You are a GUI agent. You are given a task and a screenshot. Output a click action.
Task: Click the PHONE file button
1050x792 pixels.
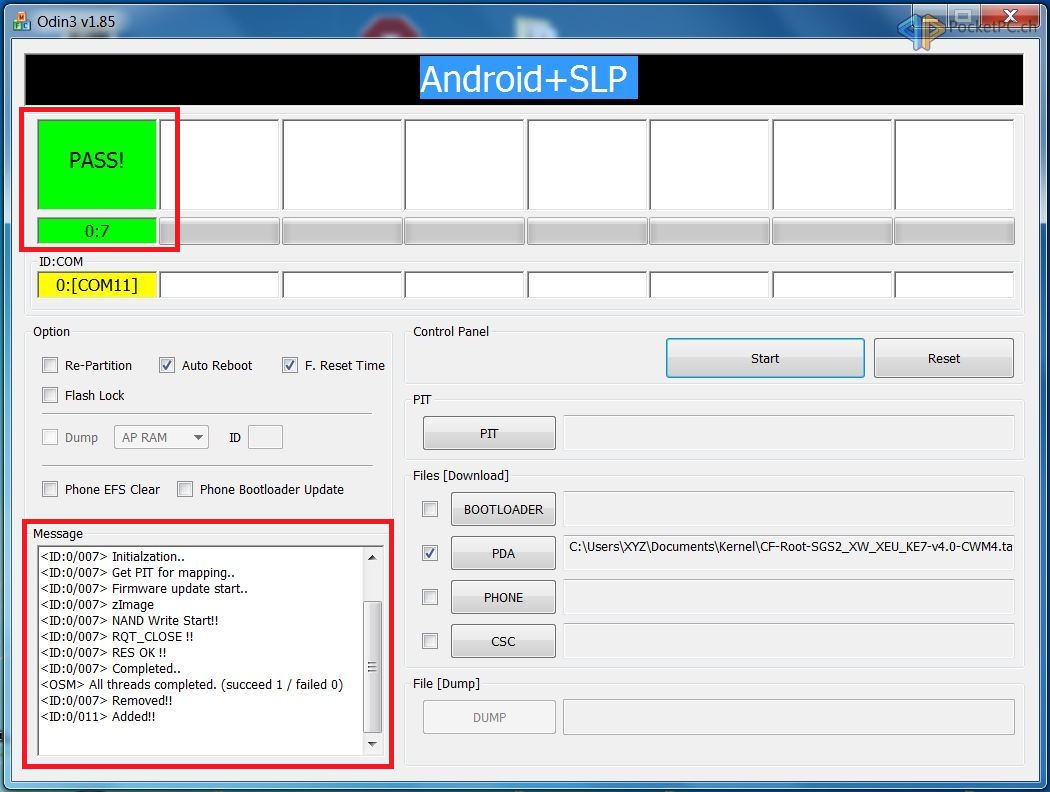pos(504,597)
